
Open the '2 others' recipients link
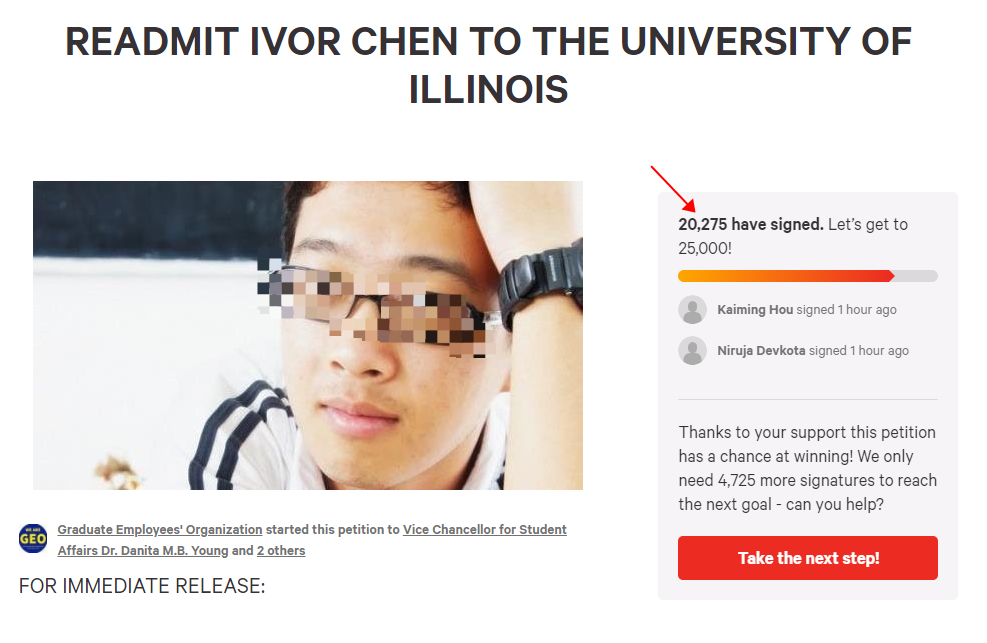(x=281, y=551)
